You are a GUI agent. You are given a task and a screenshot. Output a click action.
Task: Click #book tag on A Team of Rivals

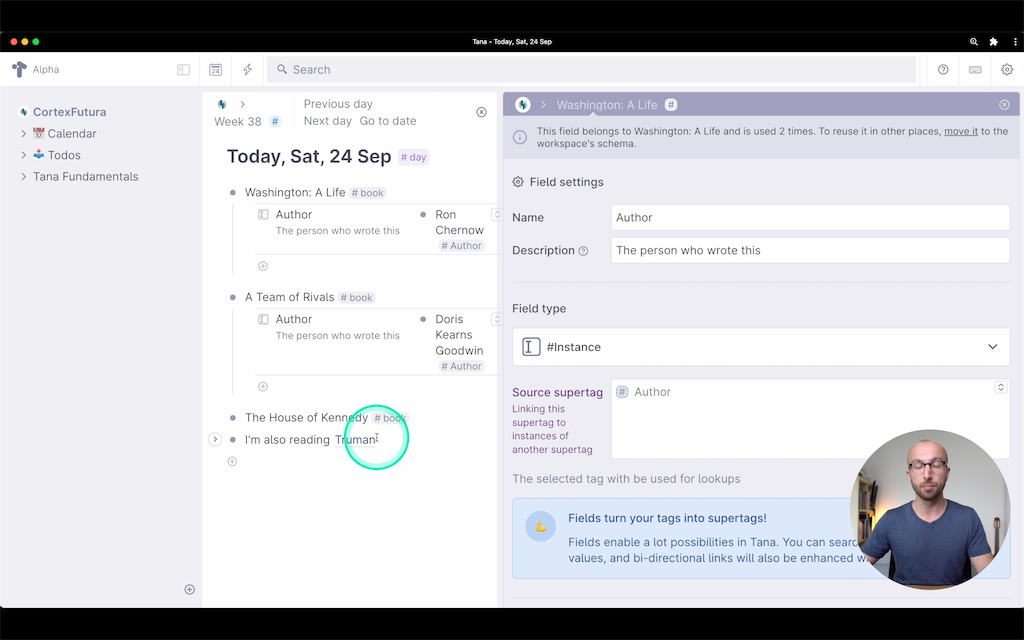357,298
